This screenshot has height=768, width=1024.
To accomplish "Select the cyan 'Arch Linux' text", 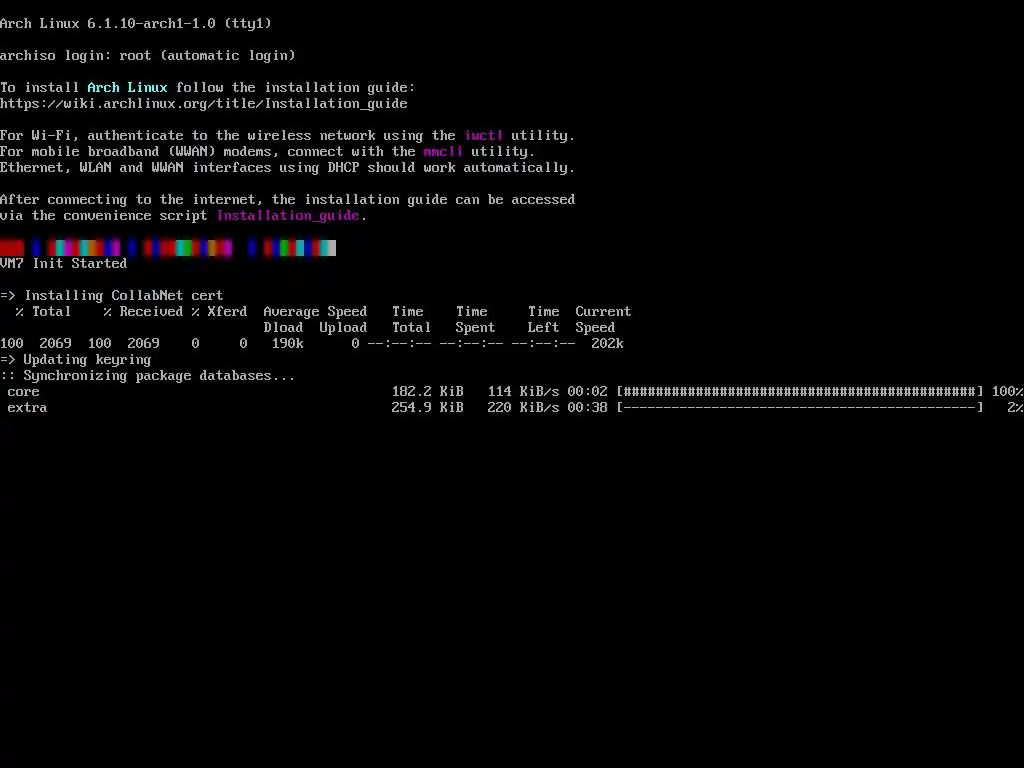I will pos(127,88).
